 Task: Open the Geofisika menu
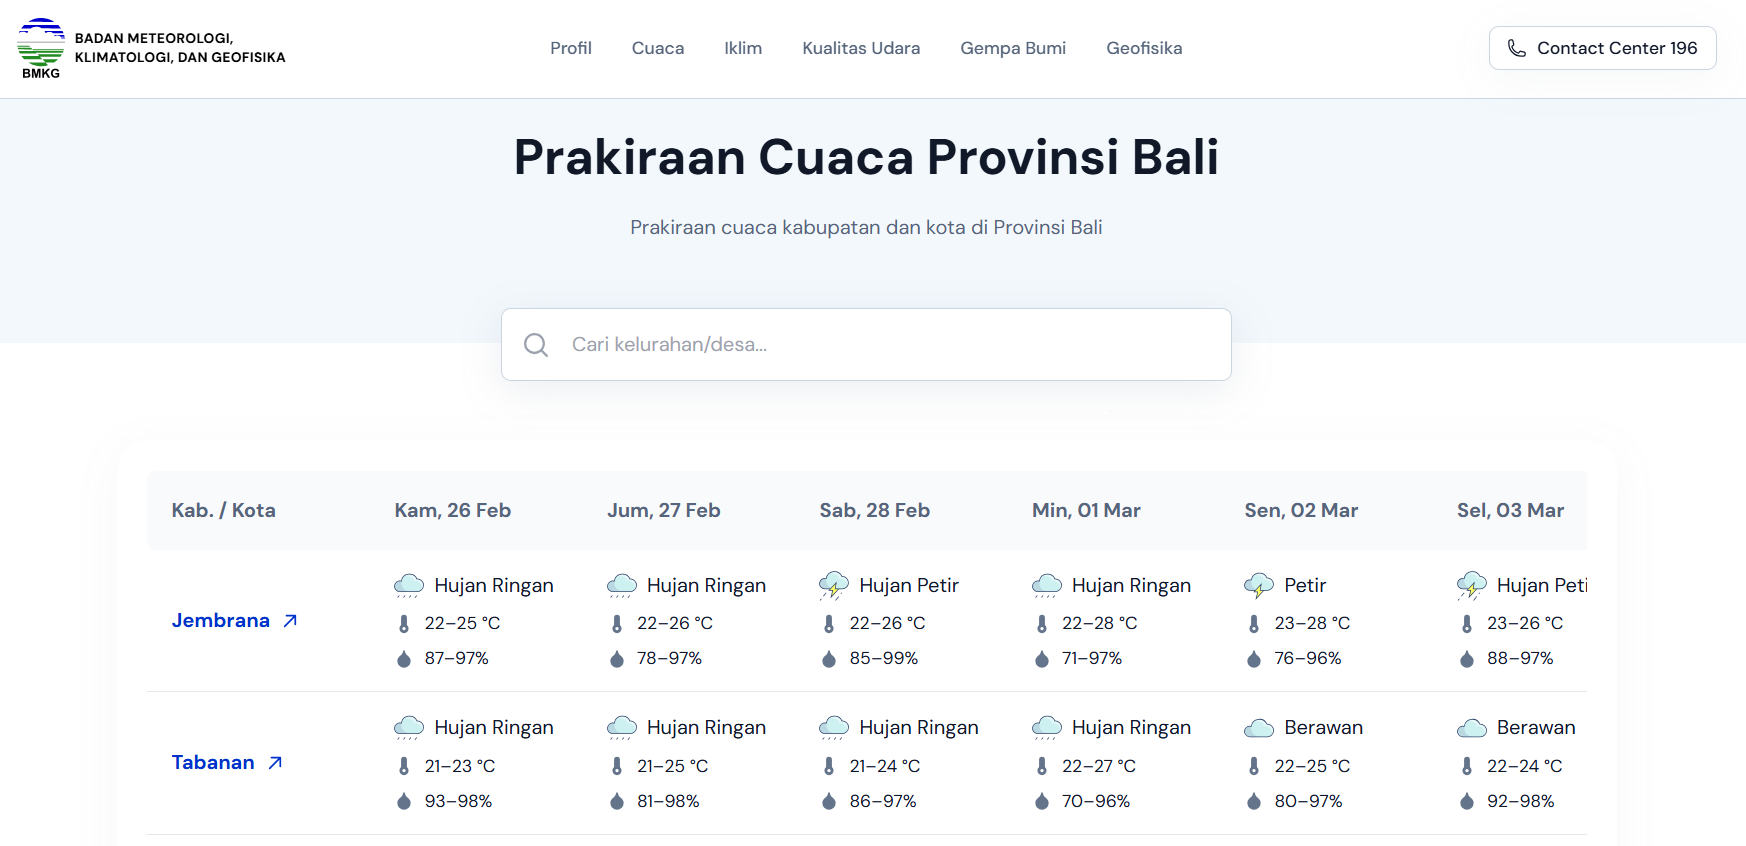click(1143, 48)
